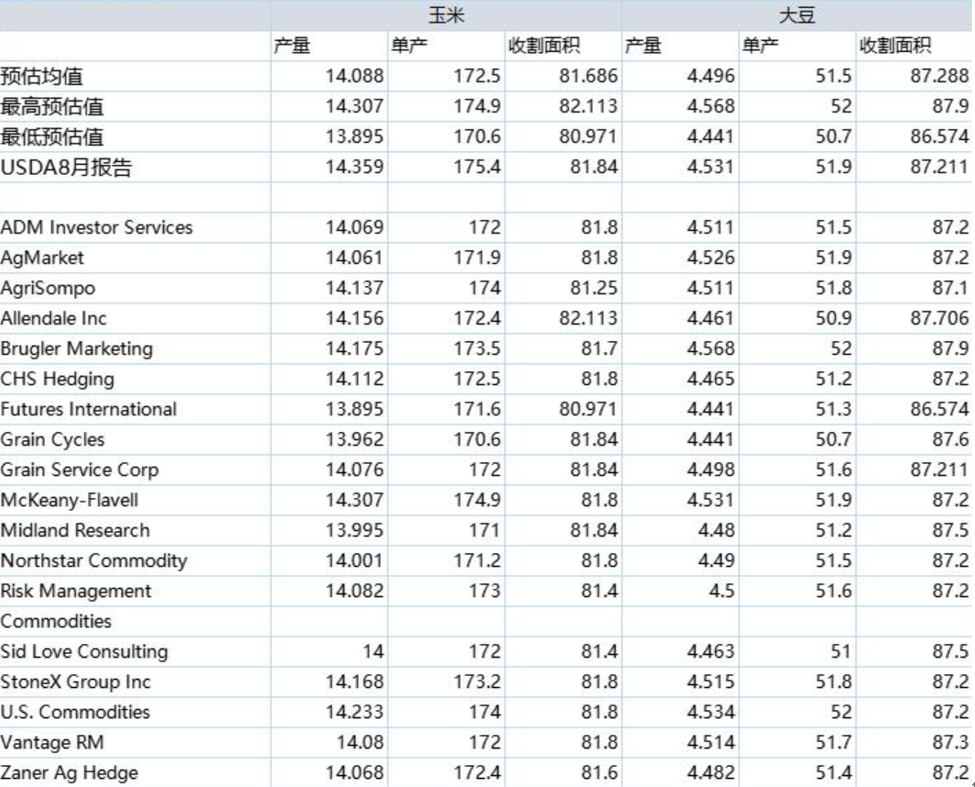Click Sid Love soybean production 4.463
Viewport: 975px width, 787px height.
click(711, 651)
